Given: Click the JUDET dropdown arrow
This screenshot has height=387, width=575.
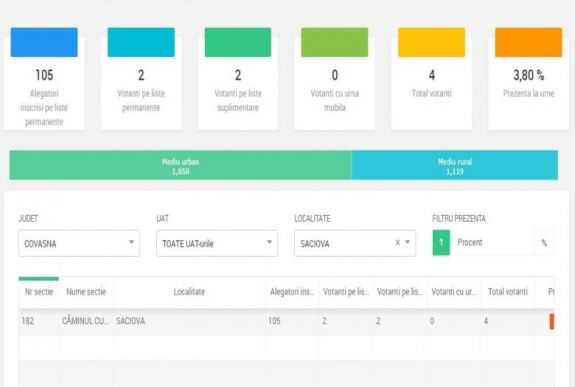Looking at the screenshot, I should (x=131, y=242).
